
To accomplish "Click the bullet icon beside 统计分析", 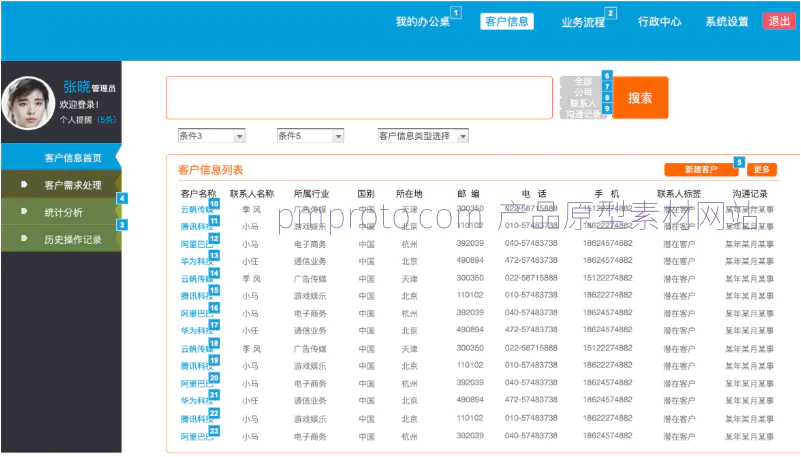I will pos(24,212).
